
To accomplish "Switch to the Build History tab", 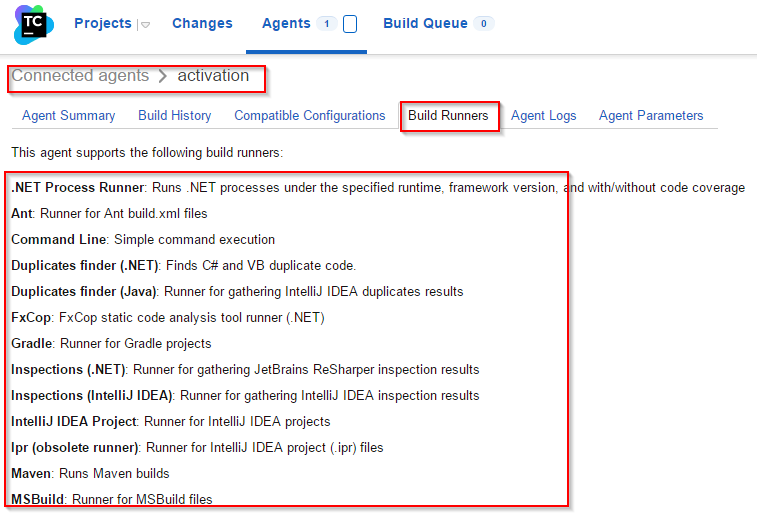I will 175,116.
